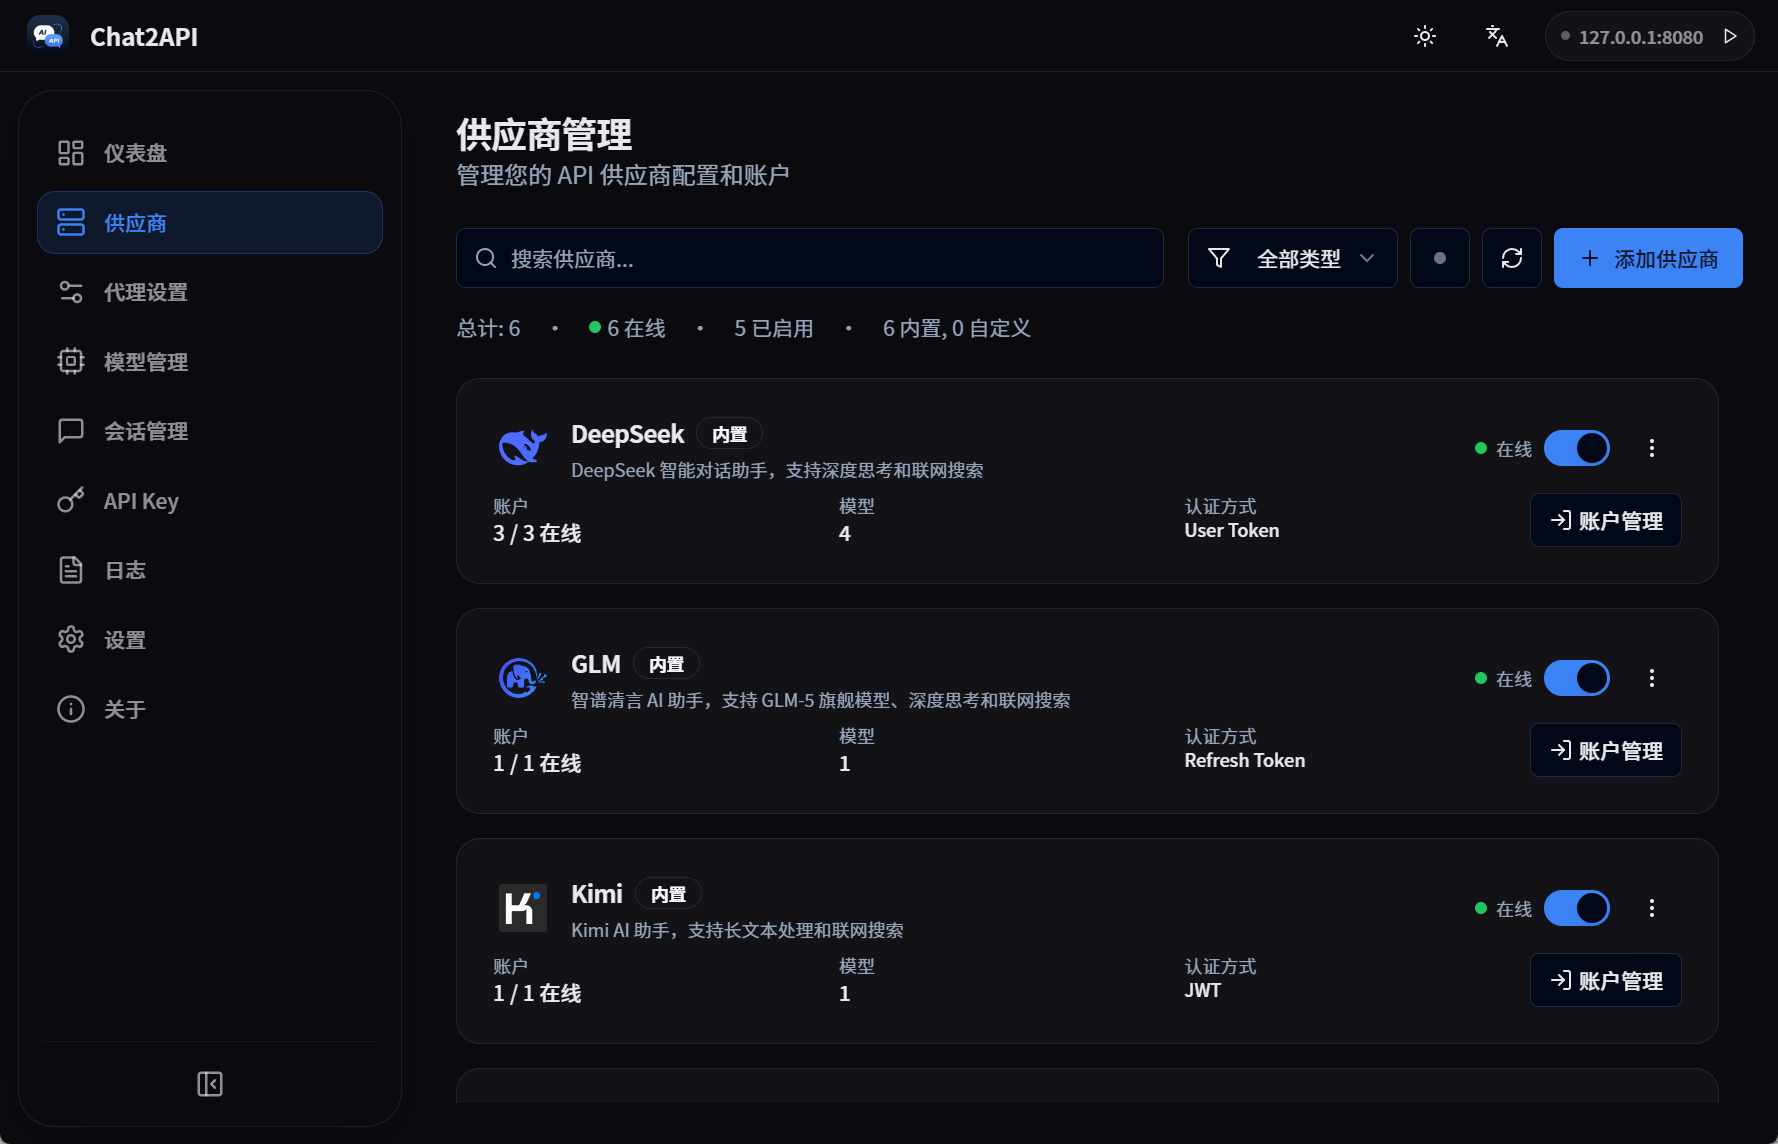
Task: Click DeepSeek model count '4'
Action: click(845, 534)
